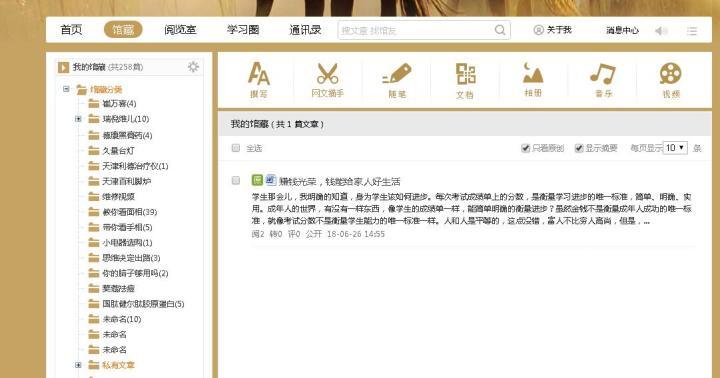
Task: Open the 音乐 music tool
Action: pyautogui.click(x=603, y=80)
